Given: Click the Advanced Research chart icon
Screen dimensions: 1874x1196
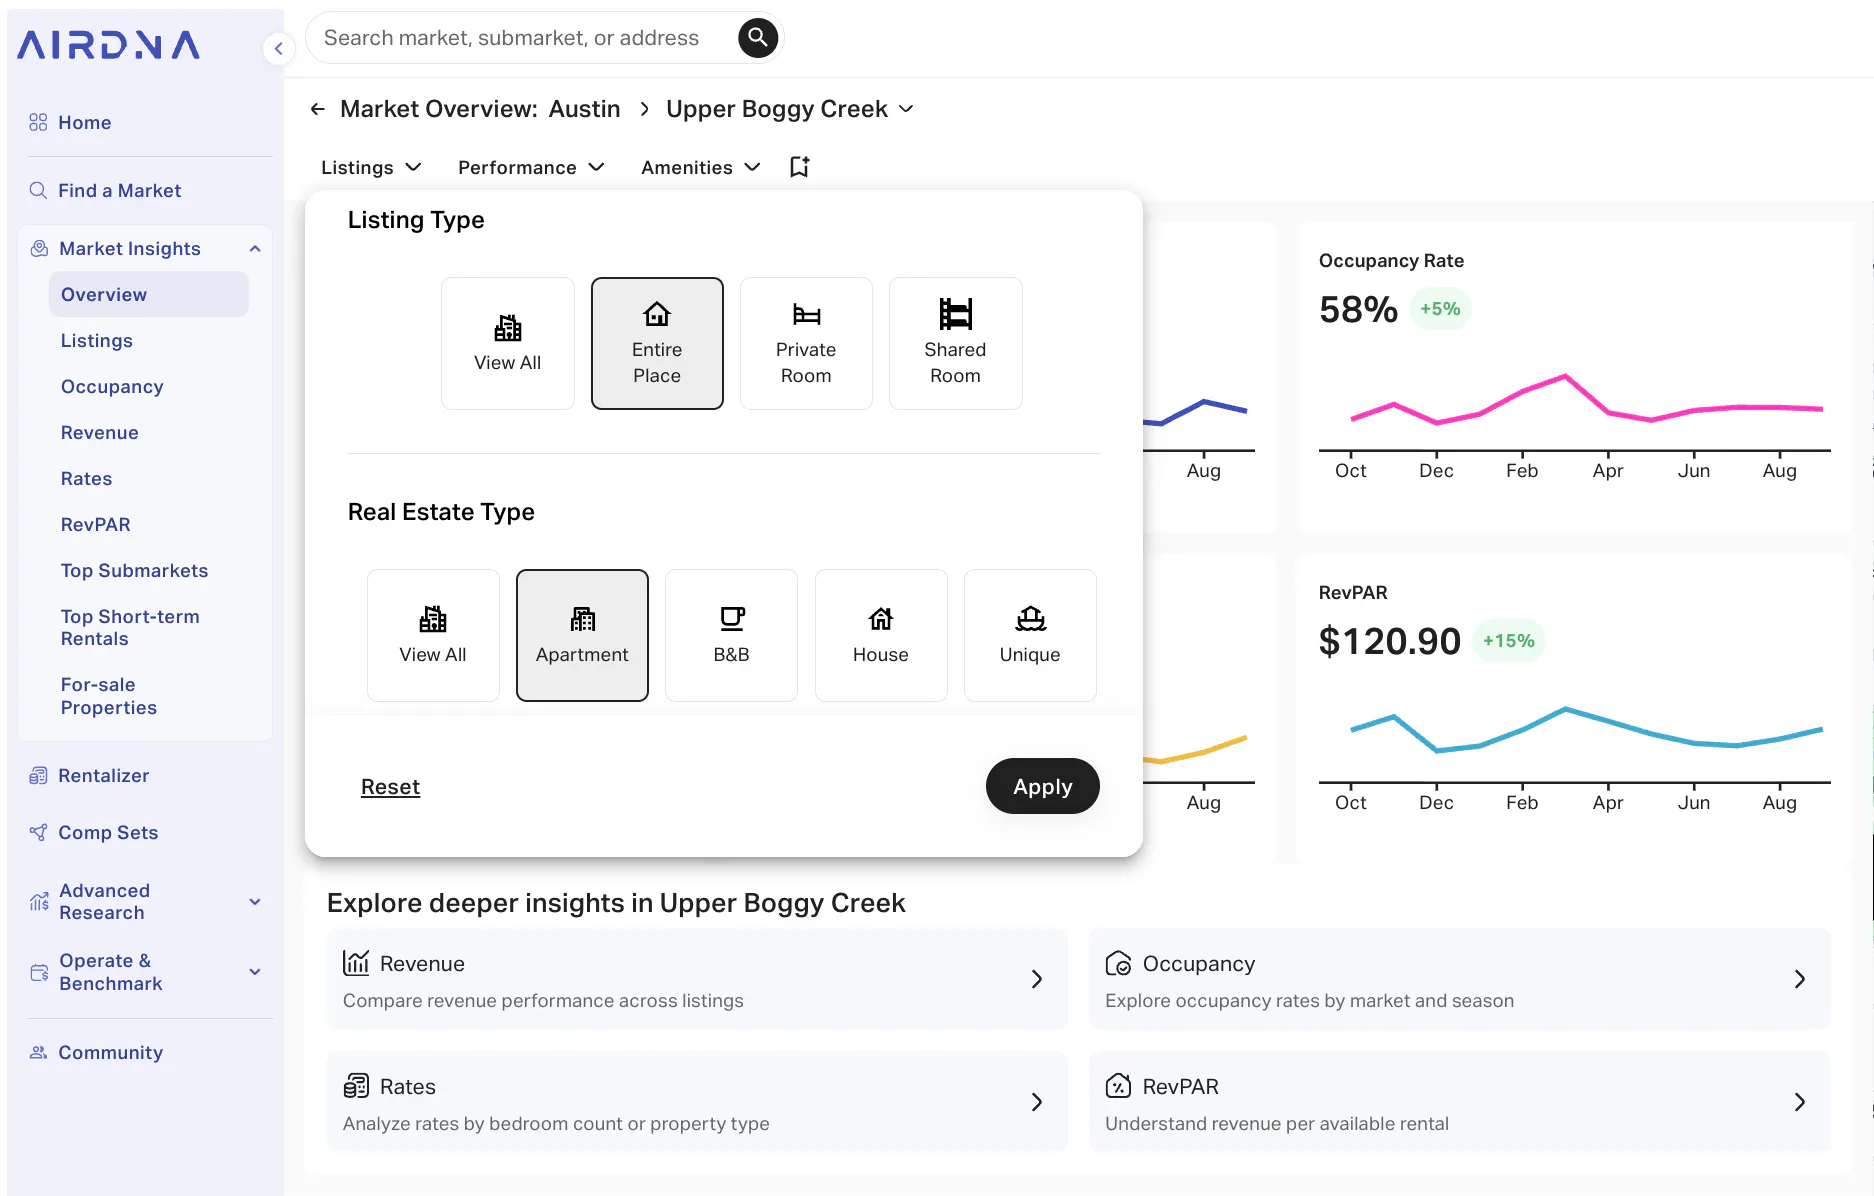Looking at the screenshot, I should click(39, 901).
